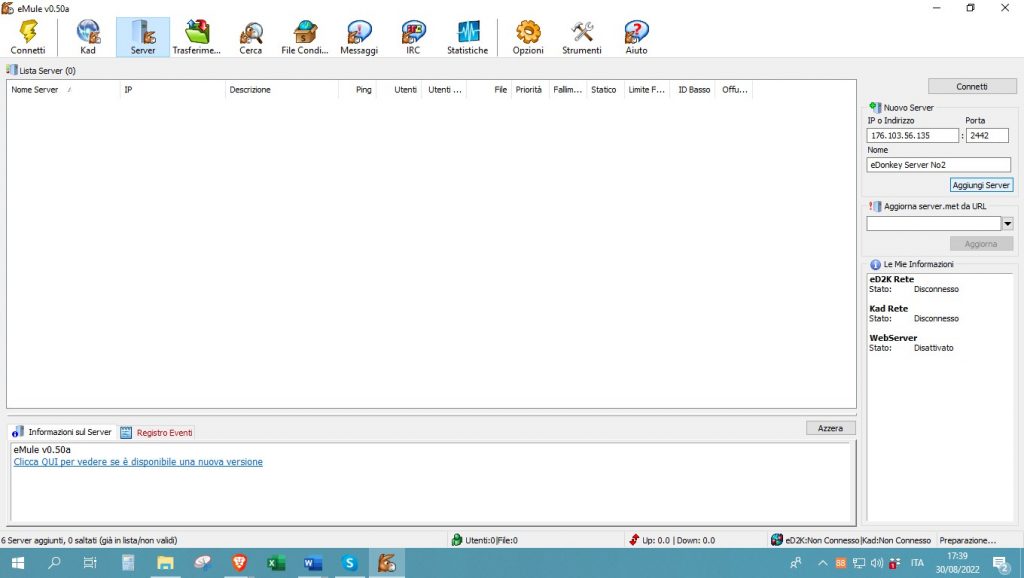Click the Connetti lightning toolbar icon

[x=28, y=37]
